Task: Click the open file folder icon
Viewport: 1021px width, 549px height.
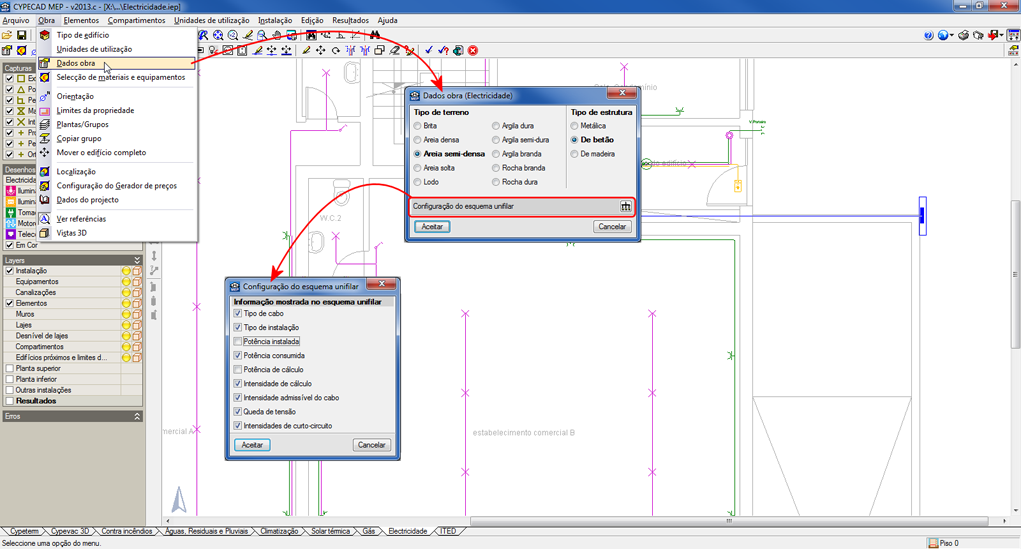Action: click(7, 36)
